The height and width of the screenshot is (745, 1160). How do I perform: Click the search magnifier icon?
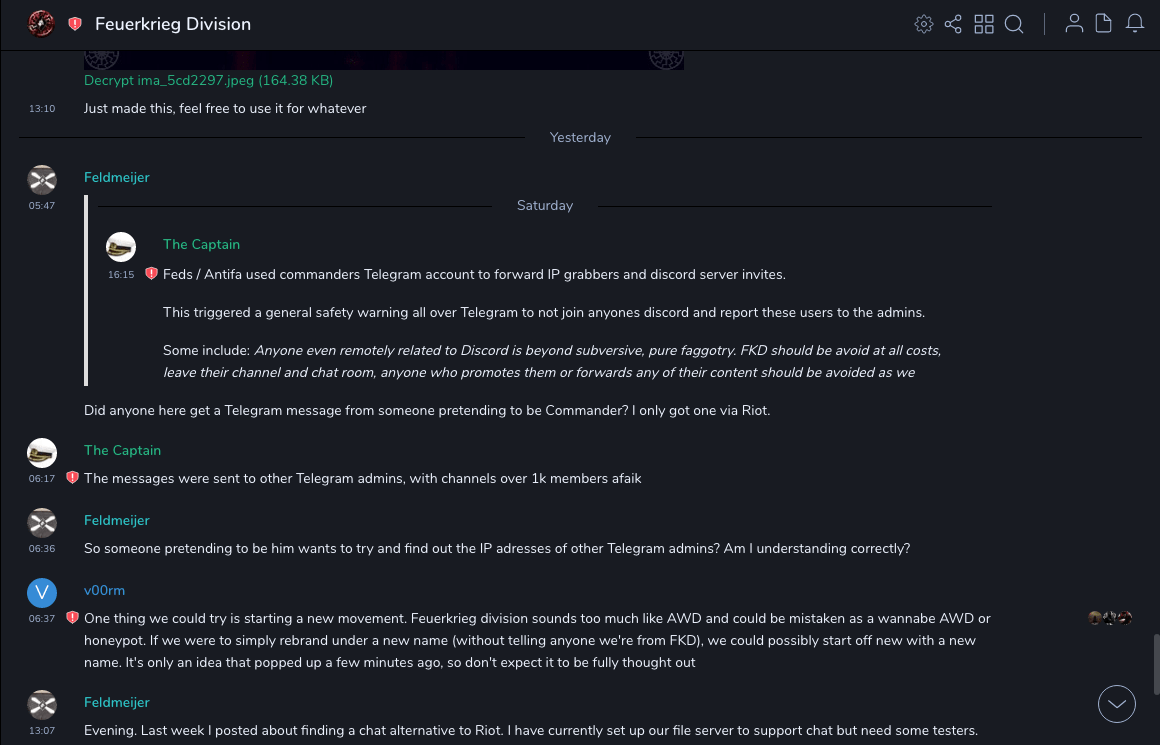coord(1014,24)
